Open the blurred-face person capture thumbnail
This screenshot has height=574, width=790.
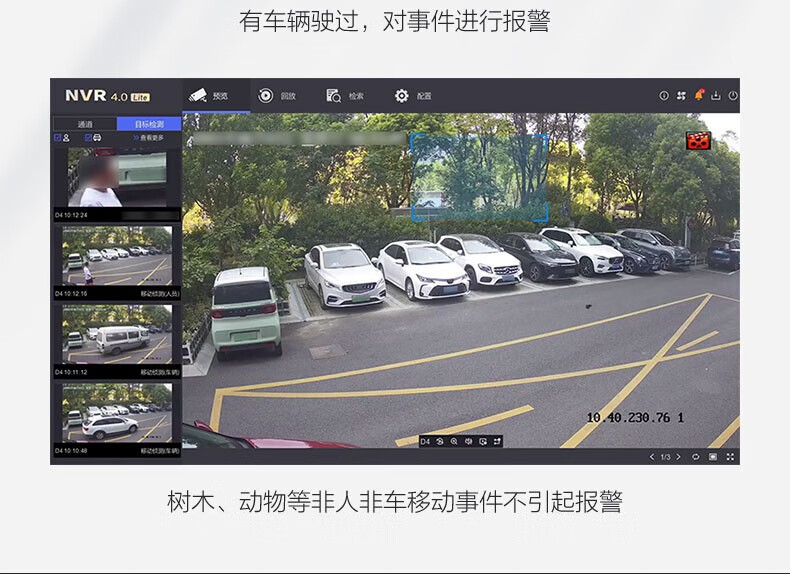pos(117,177)
